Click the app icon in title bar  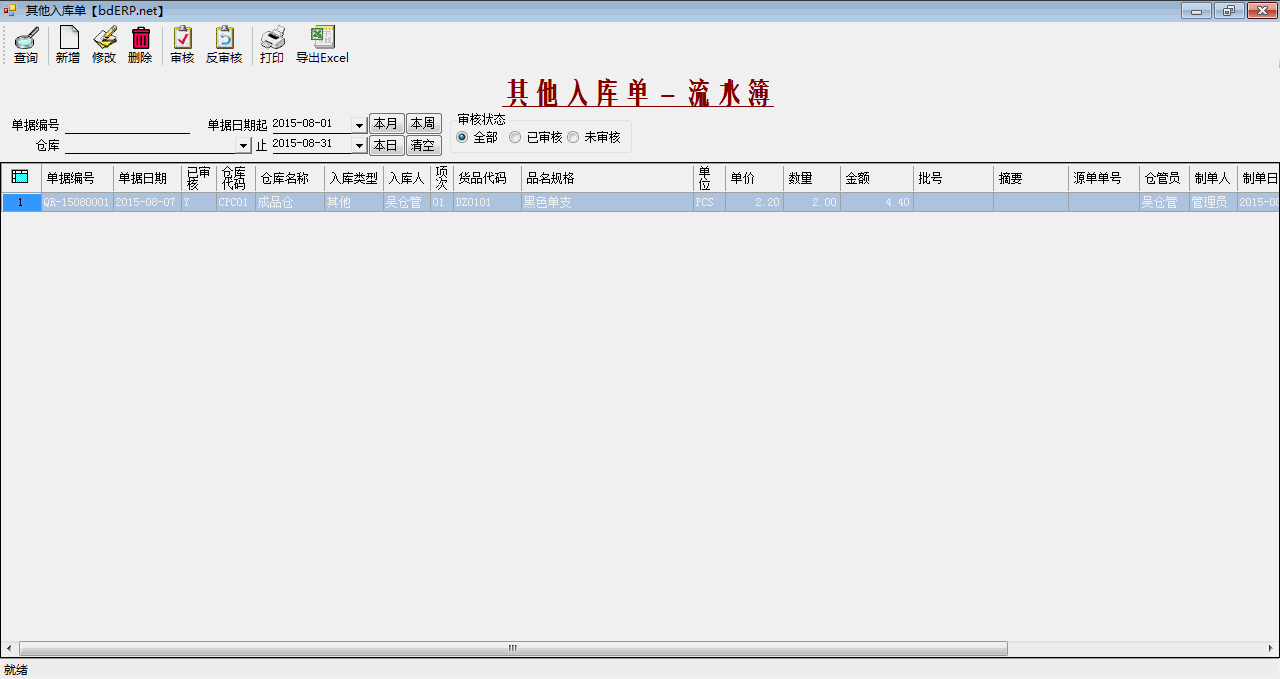coord(11,11)
